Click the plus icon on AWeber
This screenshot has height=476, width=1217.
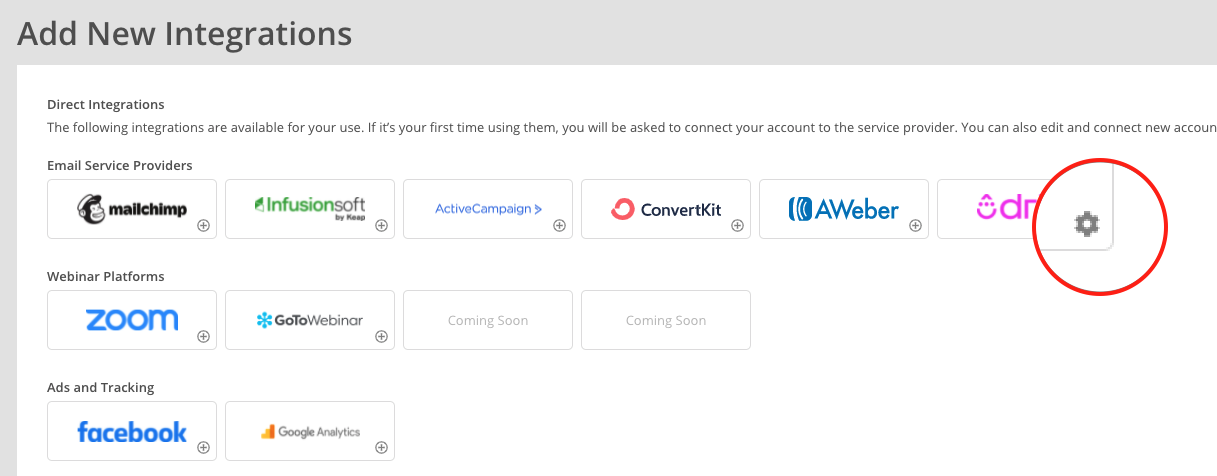tap(915, 226)
